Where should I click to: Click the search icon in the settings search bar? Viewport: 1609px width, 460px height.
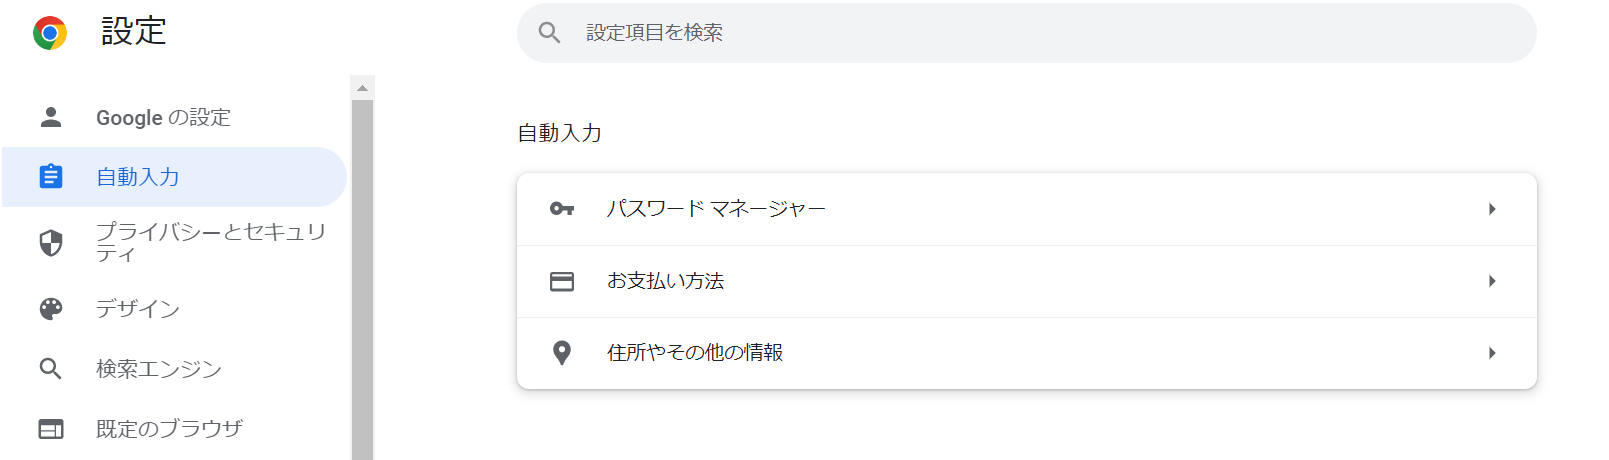coord(549,33)
